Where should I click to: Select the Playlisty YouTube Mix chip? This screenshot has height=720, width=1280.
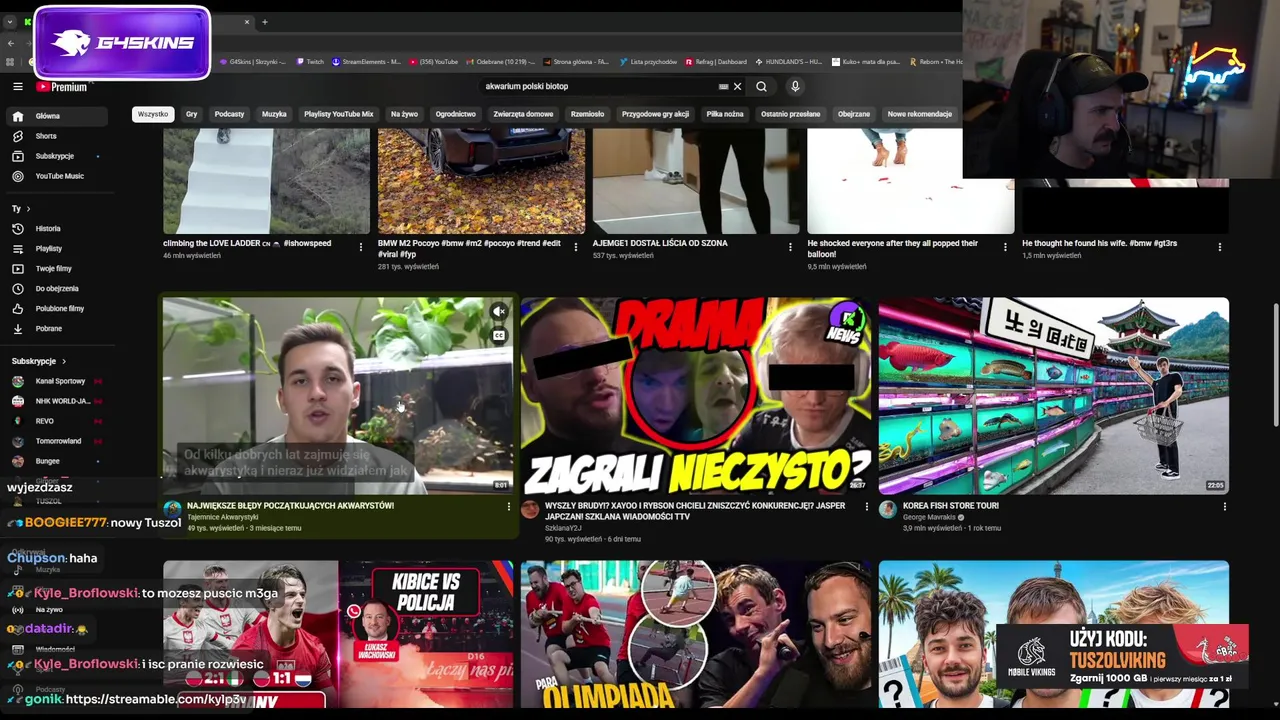click(338, 114)
